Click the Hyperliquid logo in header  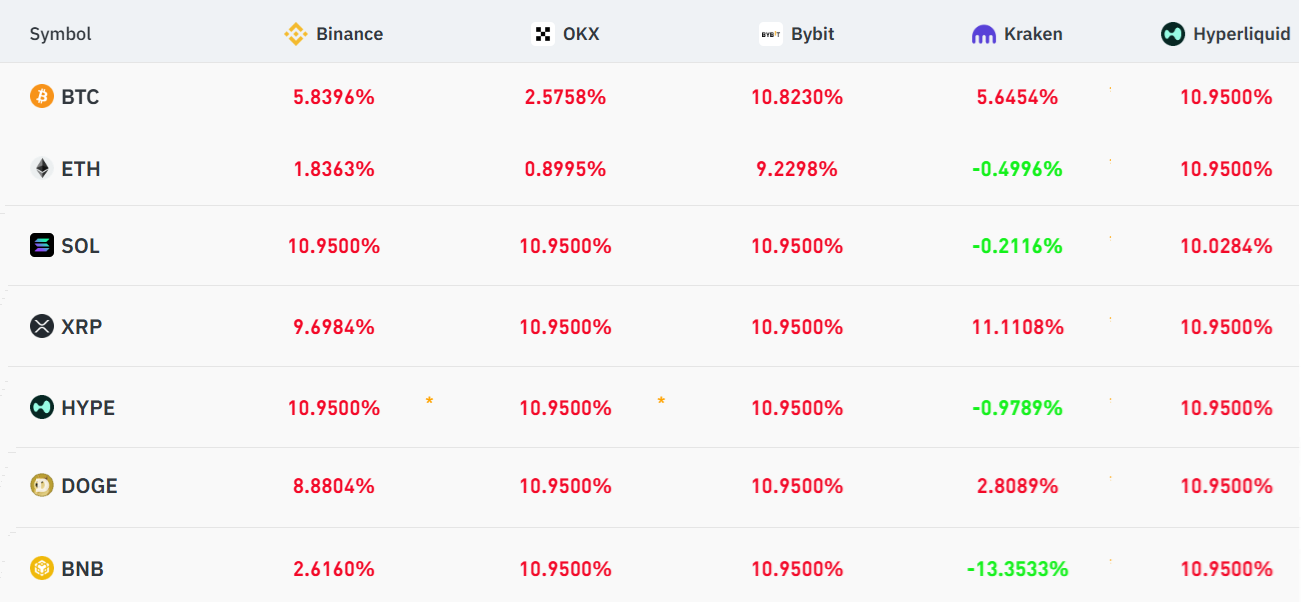[x=1172, y=34]
